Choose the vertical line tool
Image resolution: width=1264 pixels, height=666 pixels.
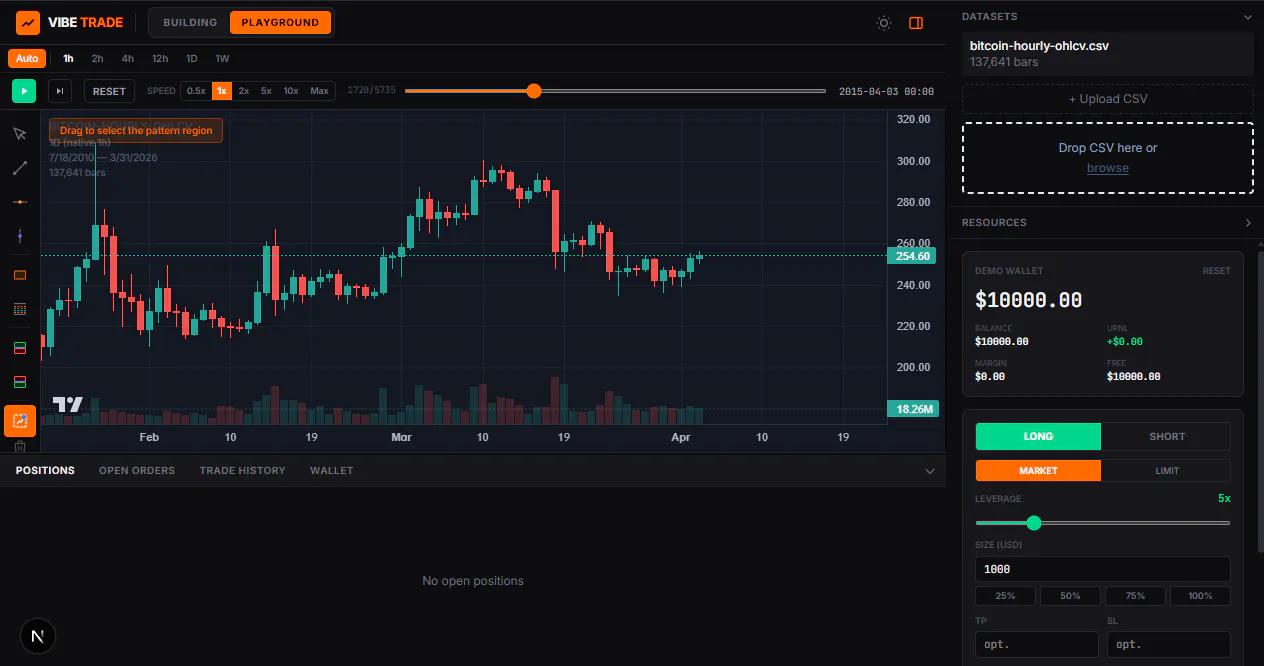click(x=19, y=236)
